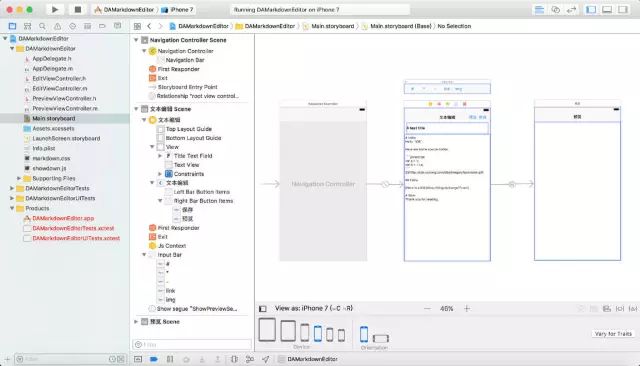Open the Symbol navigator icon
The height and width of the screenshot is (366, 640).
27,26
